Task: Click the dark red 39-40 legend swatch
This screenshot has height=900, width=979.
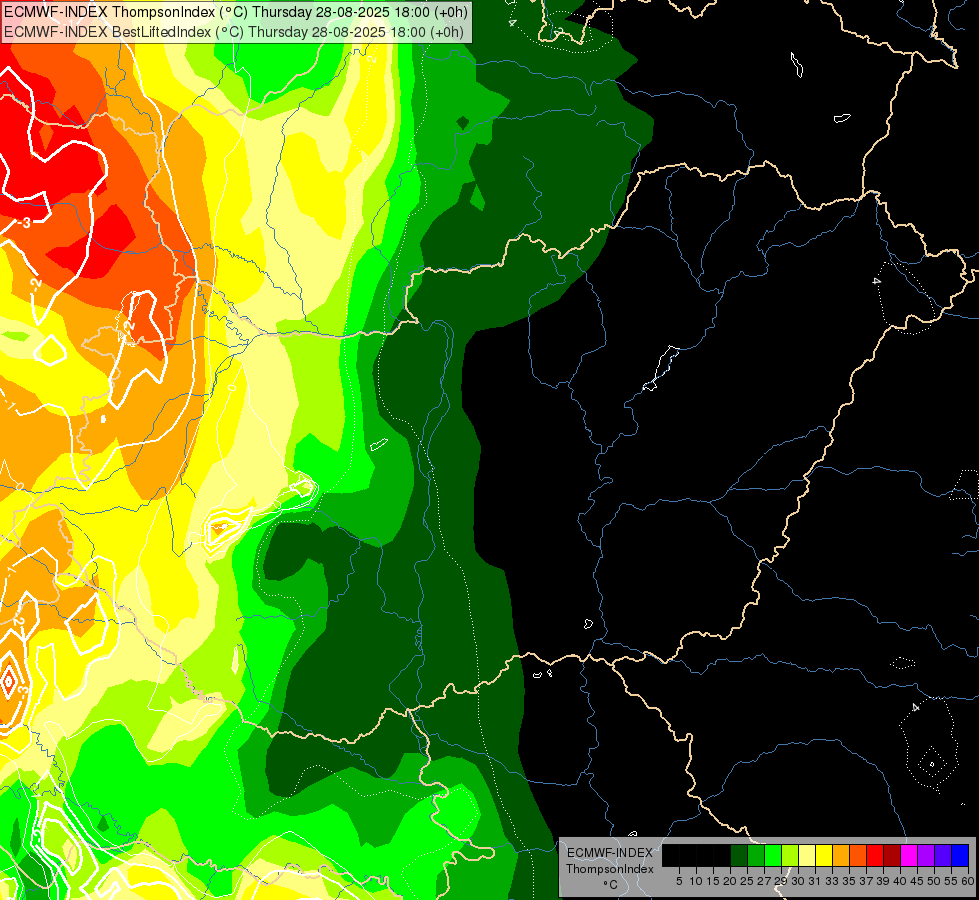Action: click(892, 855)
